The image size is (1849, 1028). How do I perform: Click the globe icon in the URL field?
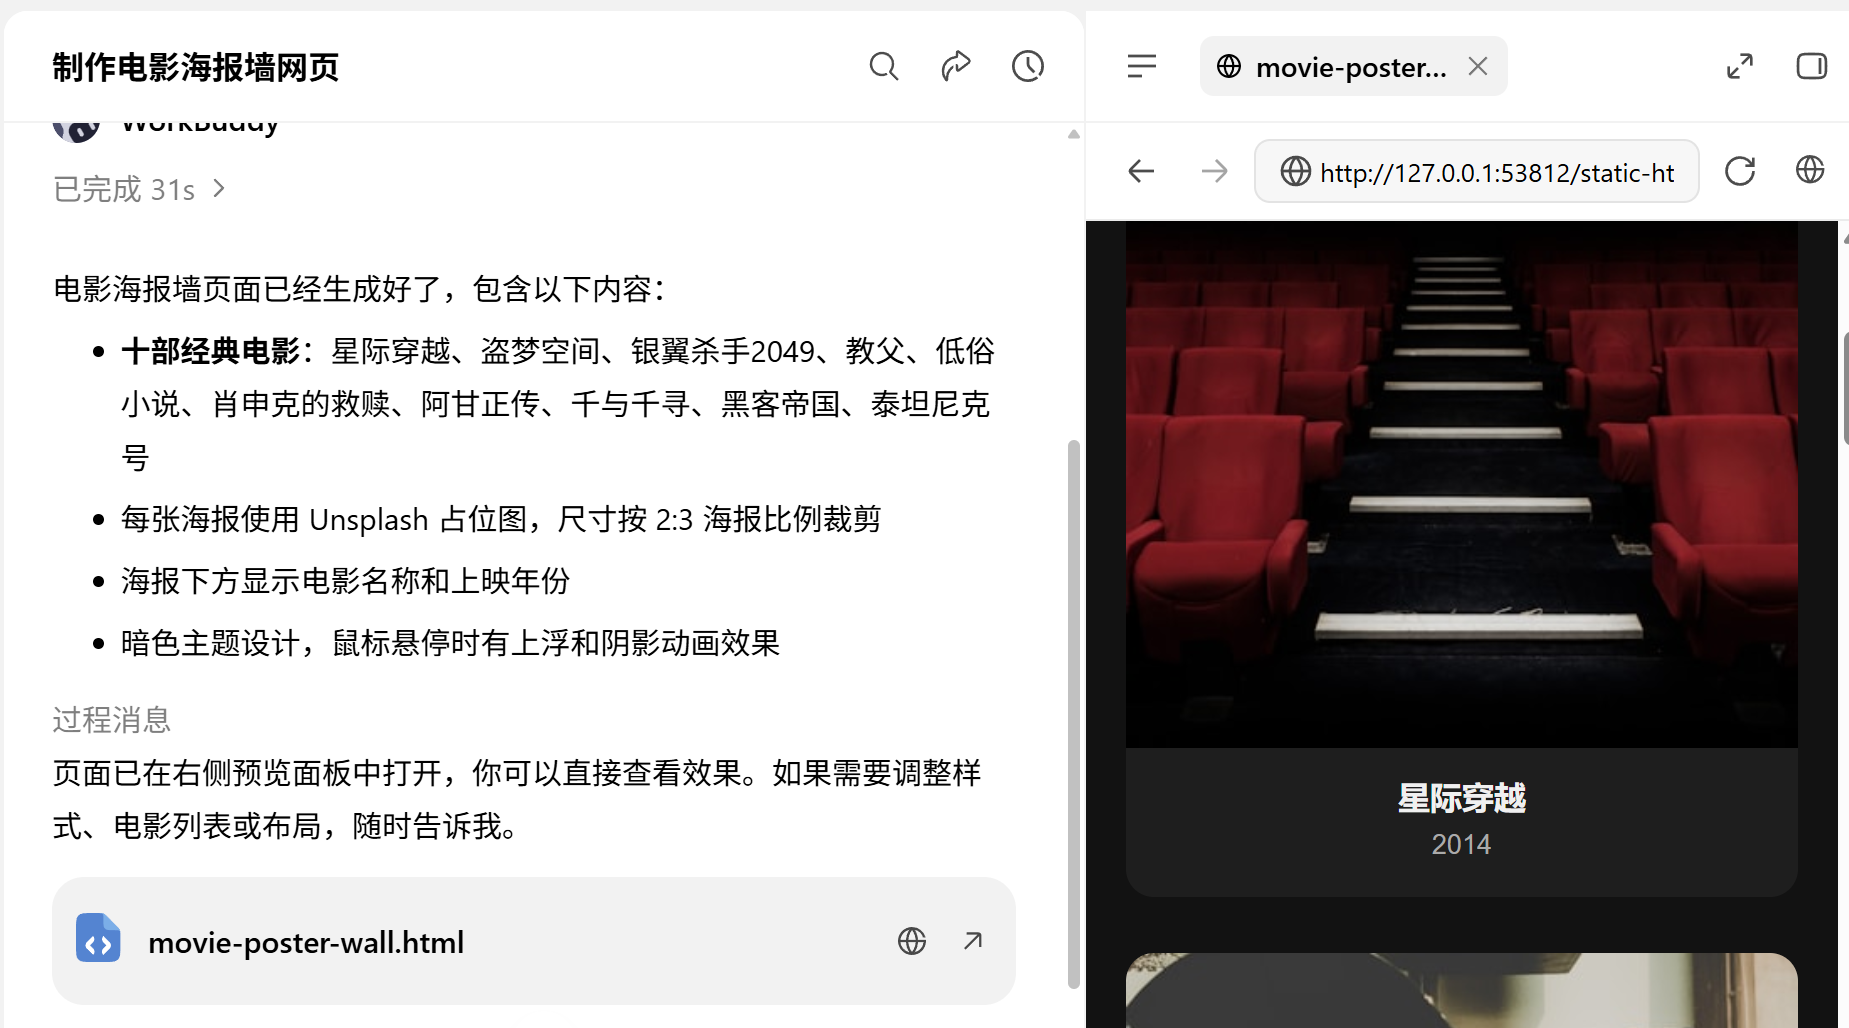point(1295,172)
